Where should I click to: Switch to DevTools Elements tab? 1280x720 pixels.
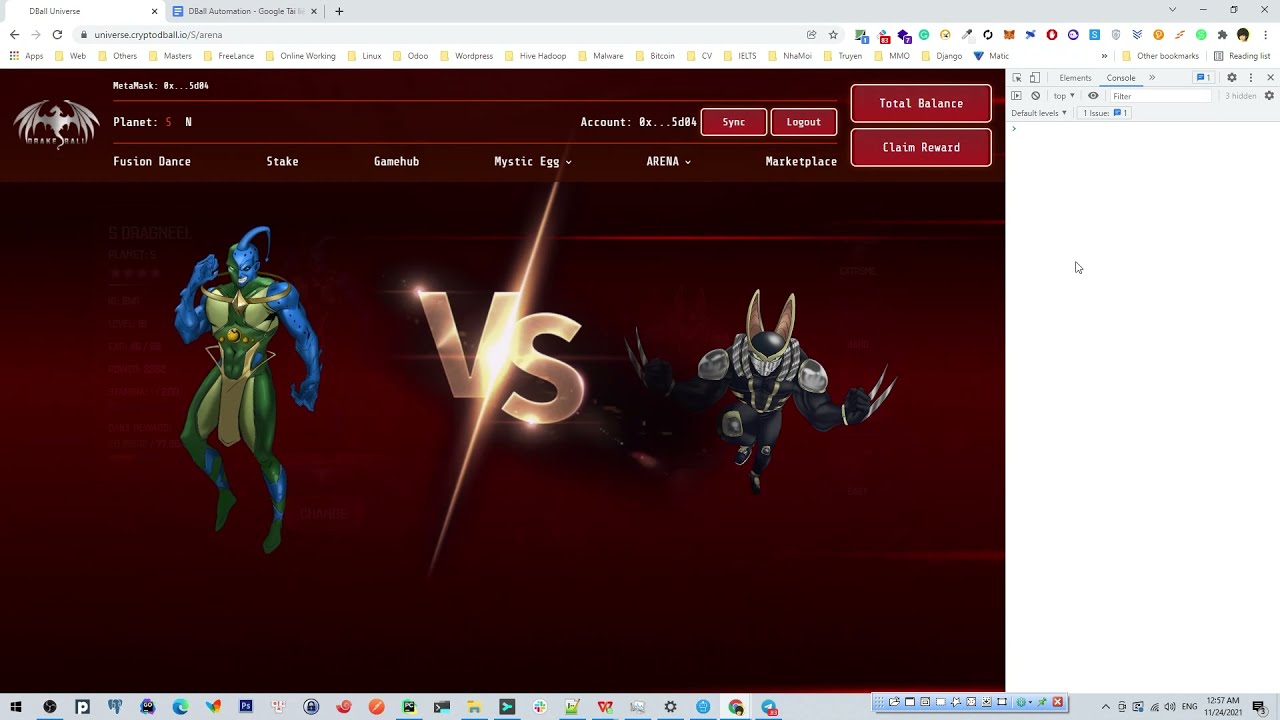click(1075, 78)
